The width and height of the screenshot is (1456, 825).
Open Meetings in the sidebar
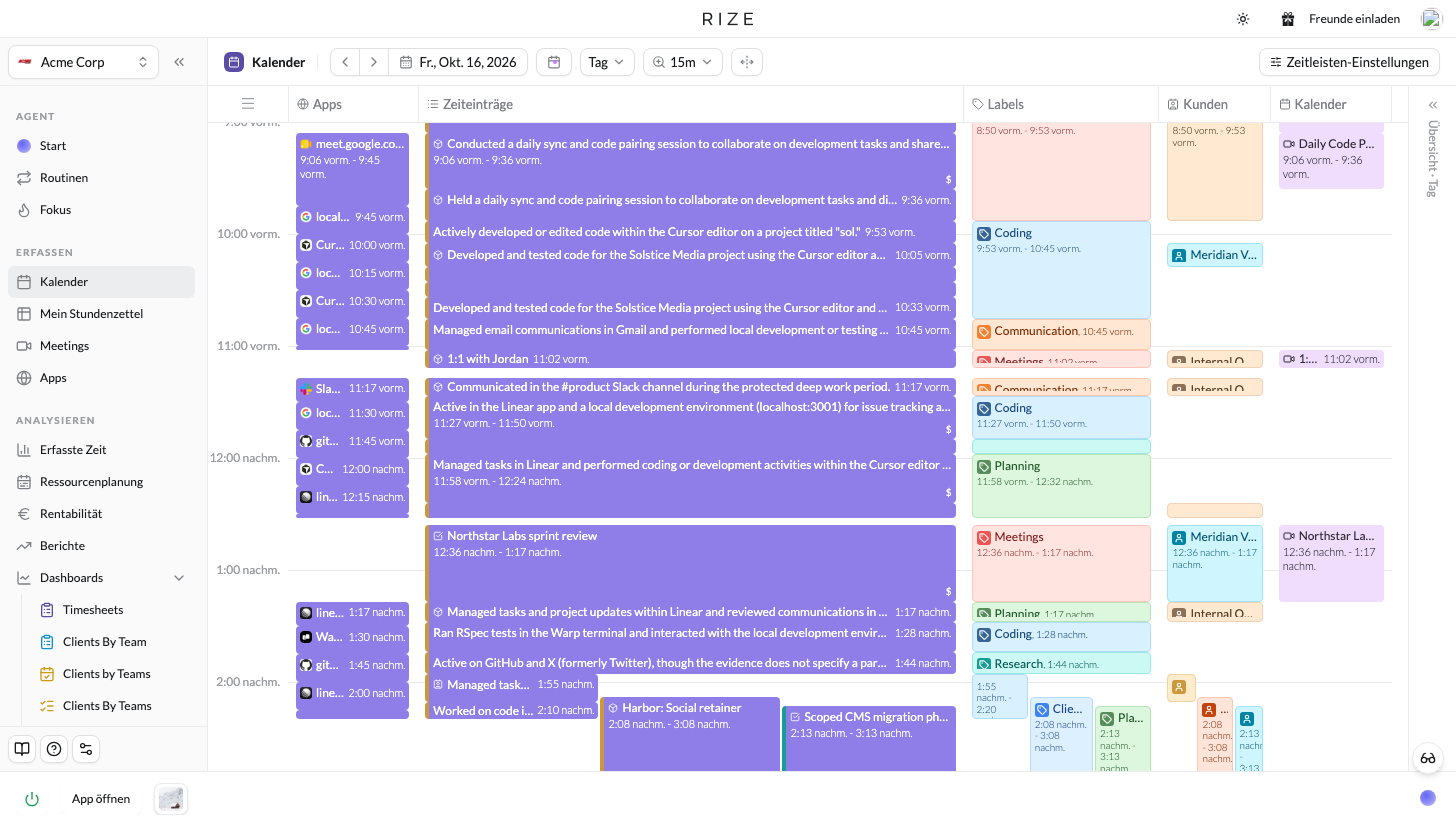(x=101, y=346)
